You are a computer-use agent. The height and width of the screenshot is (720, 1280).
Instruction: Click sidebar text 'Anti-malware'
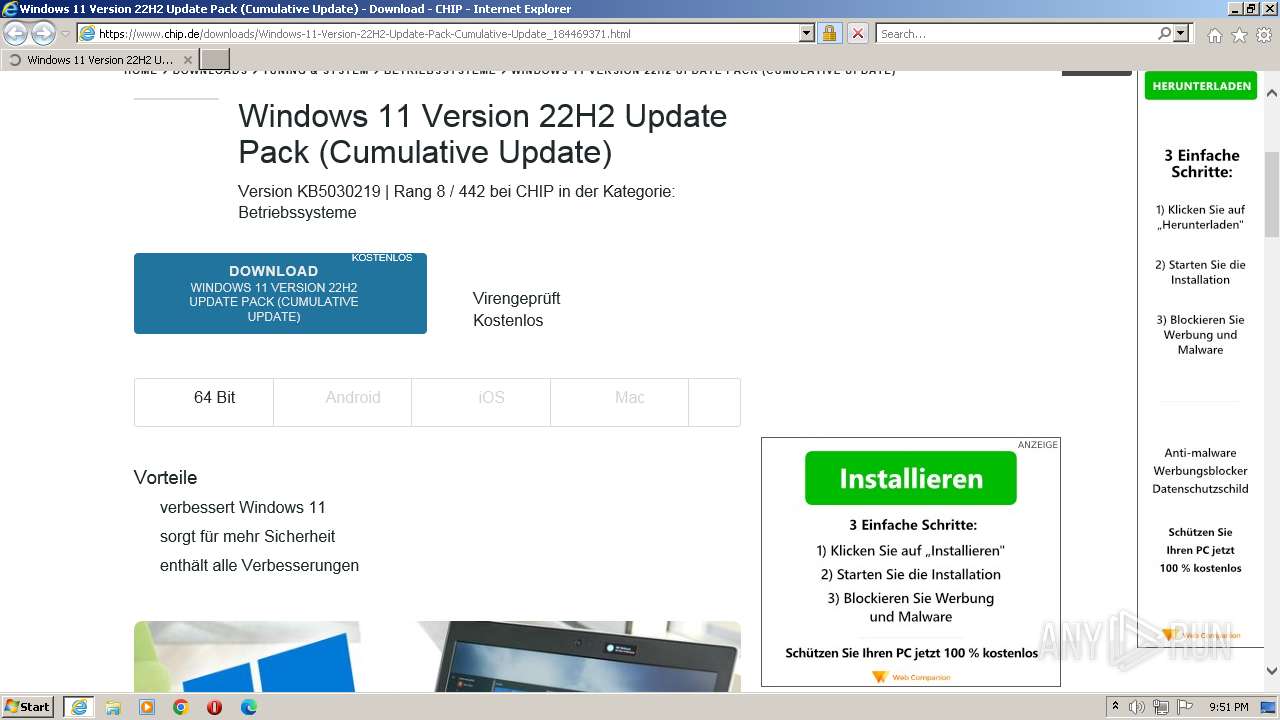1200,453
